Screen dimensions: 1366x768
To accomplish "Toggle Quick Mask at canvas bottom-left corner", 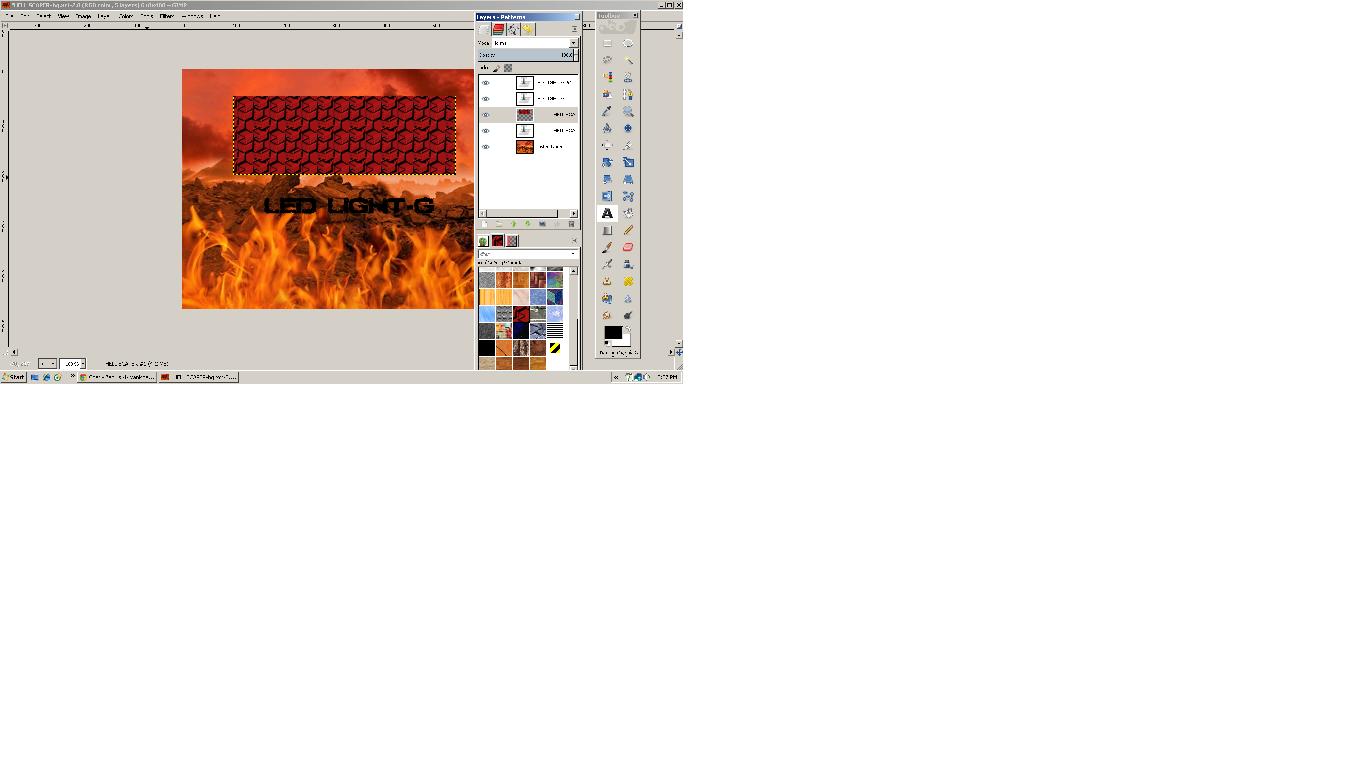I will pyautogui.click(x=4, y=352).
